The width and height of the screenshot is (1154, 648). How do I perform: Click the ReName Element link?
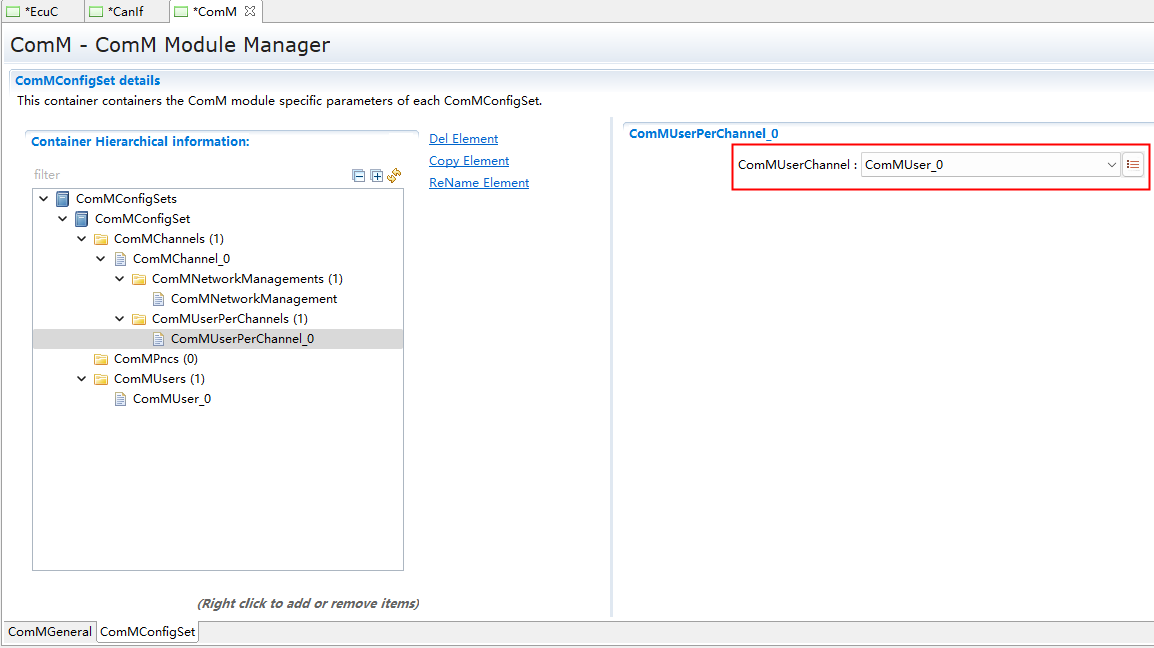(479, 183)
